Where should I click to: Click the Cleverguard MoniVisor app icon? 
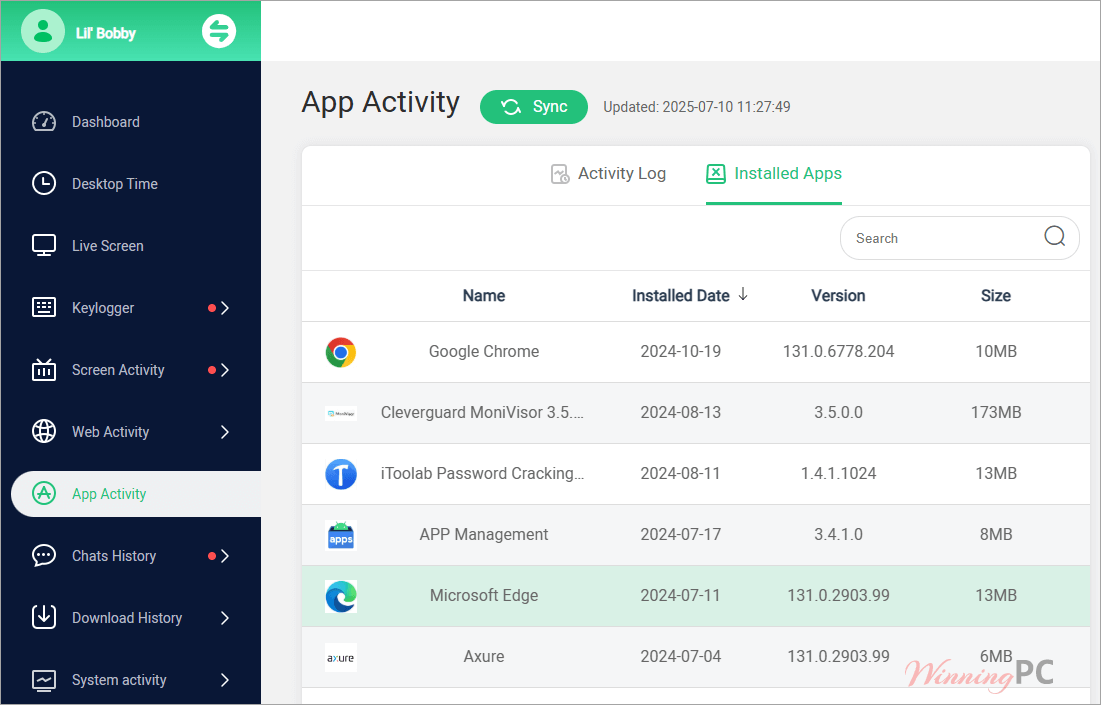coord(341,414)
